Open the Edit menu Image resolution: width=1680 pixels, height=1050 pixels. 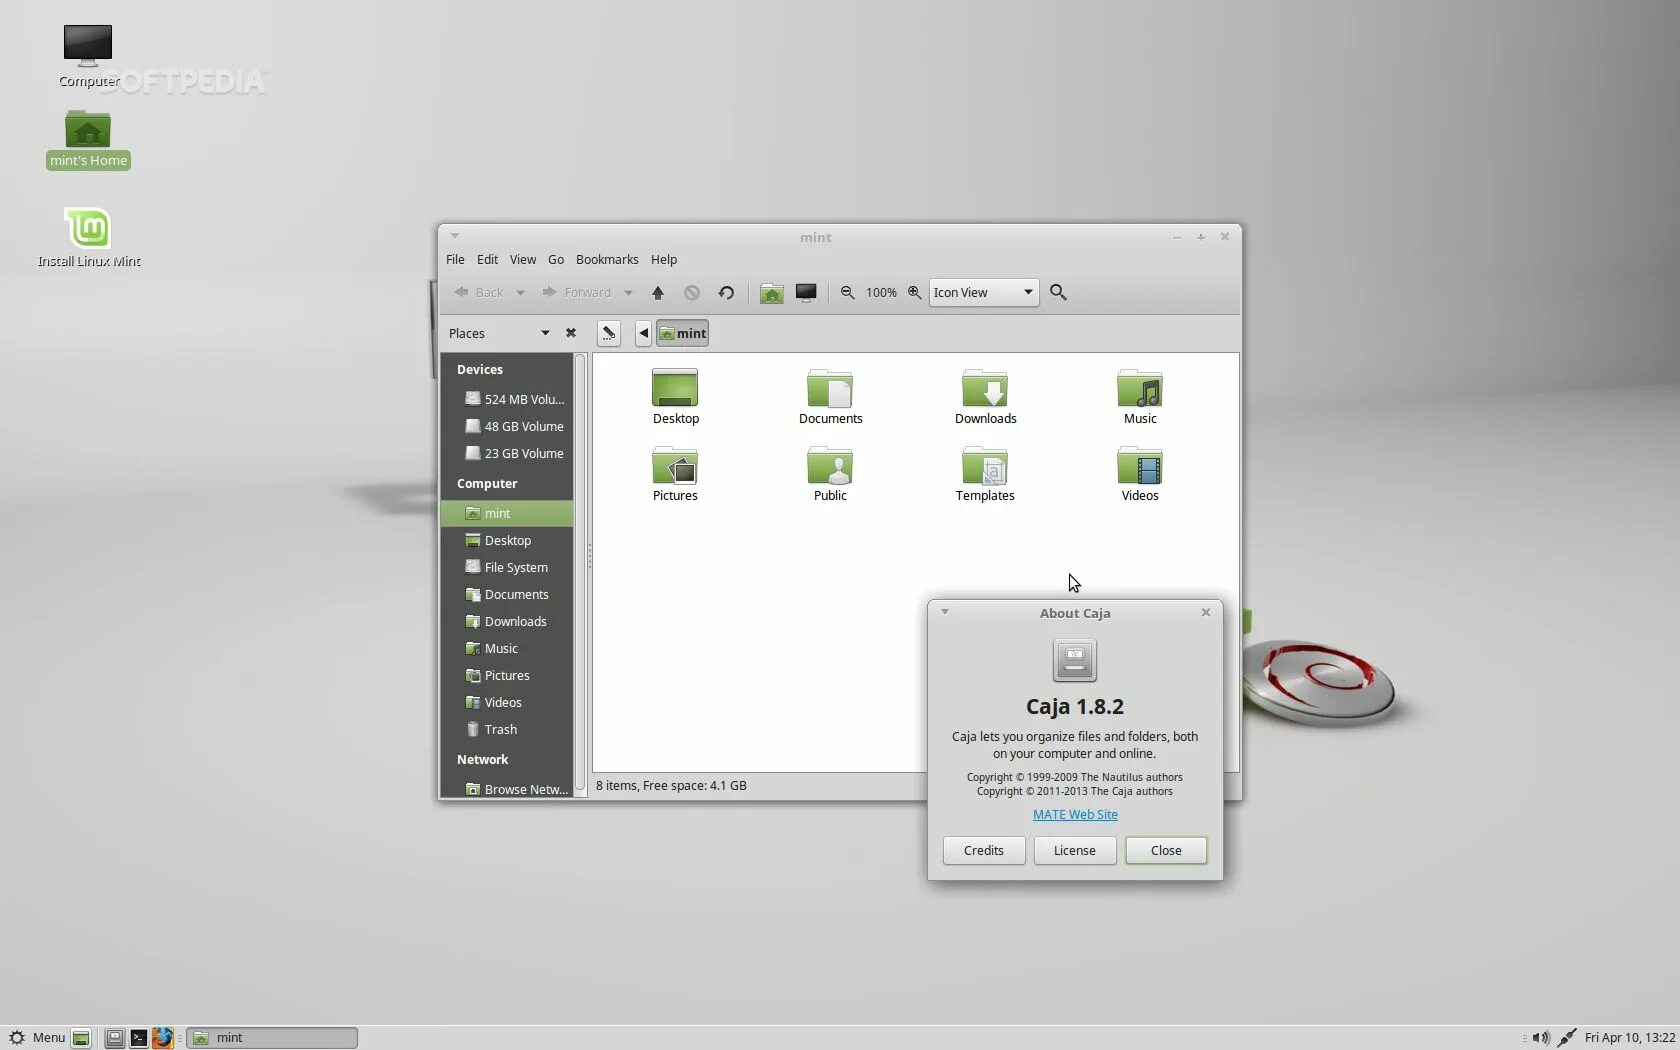tap(487, 259)
